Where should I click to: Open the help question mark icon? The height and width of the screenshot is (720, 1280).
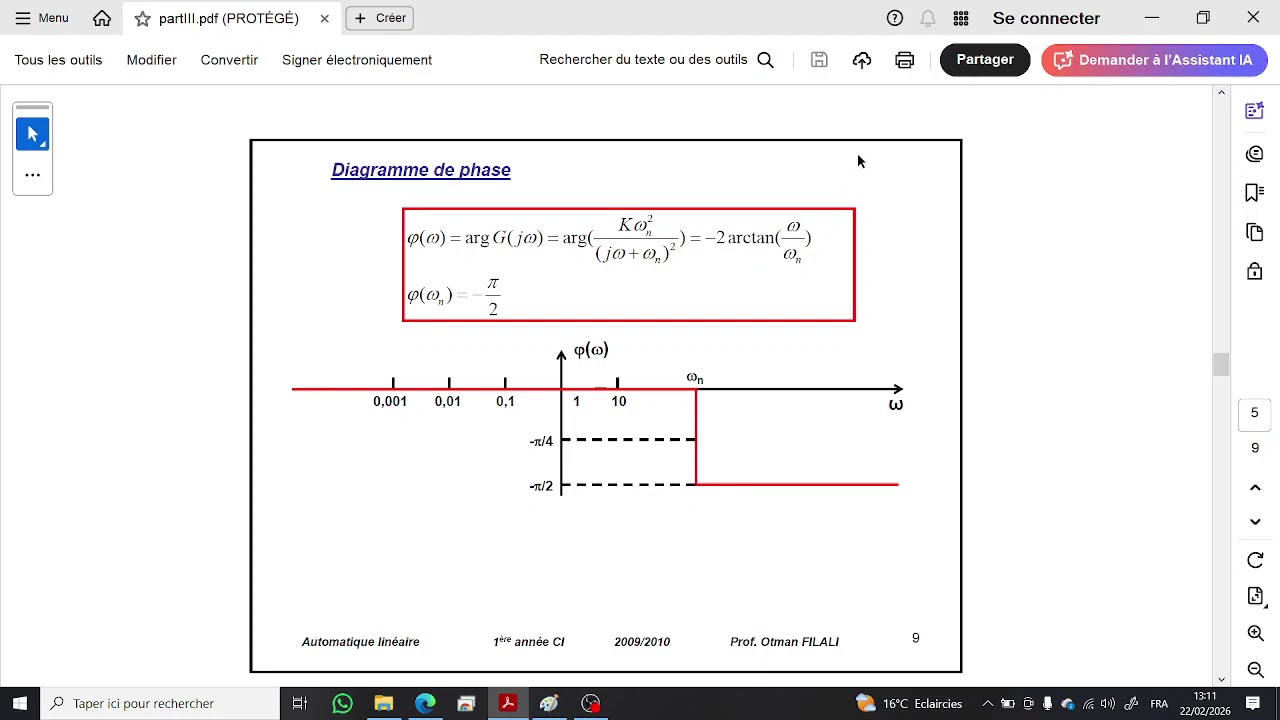coord(895,18)
